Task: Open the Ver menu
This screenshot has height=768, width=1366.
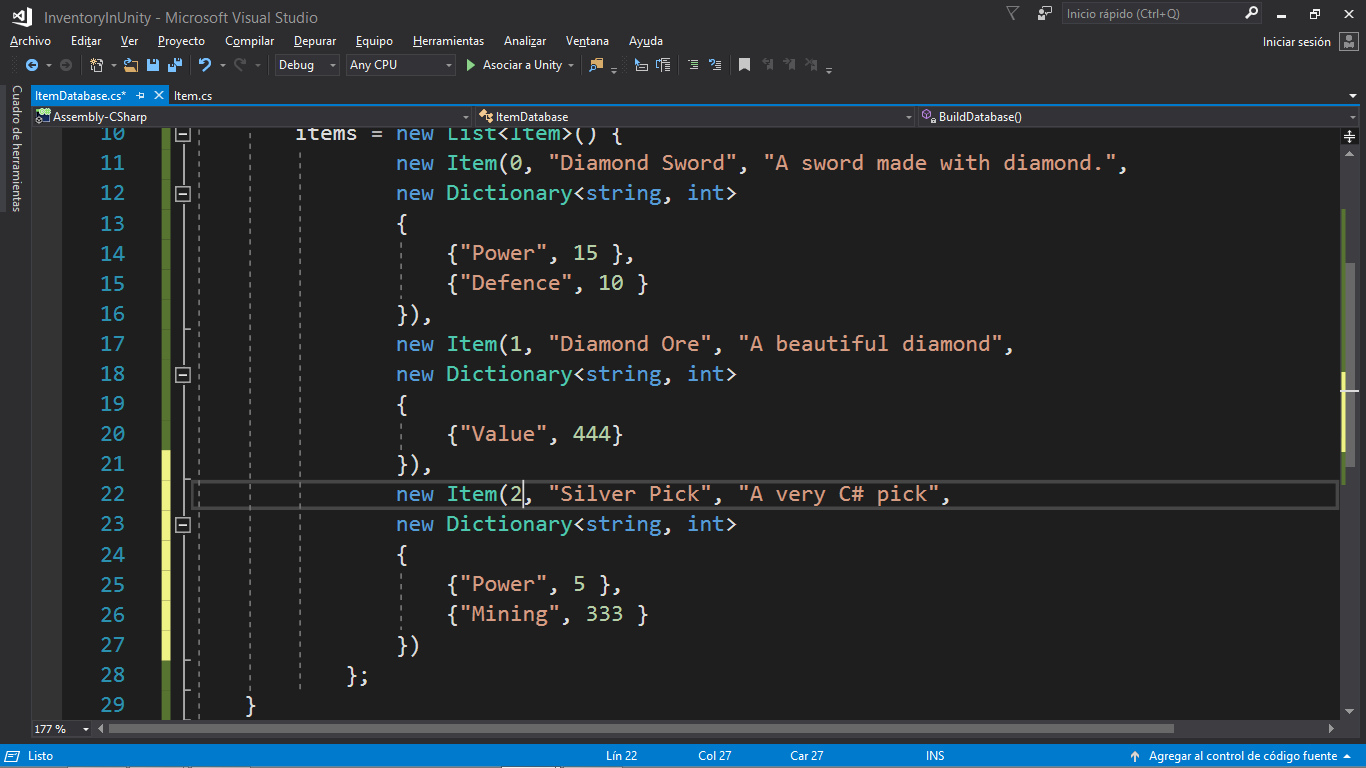Action: click(129, 41)
